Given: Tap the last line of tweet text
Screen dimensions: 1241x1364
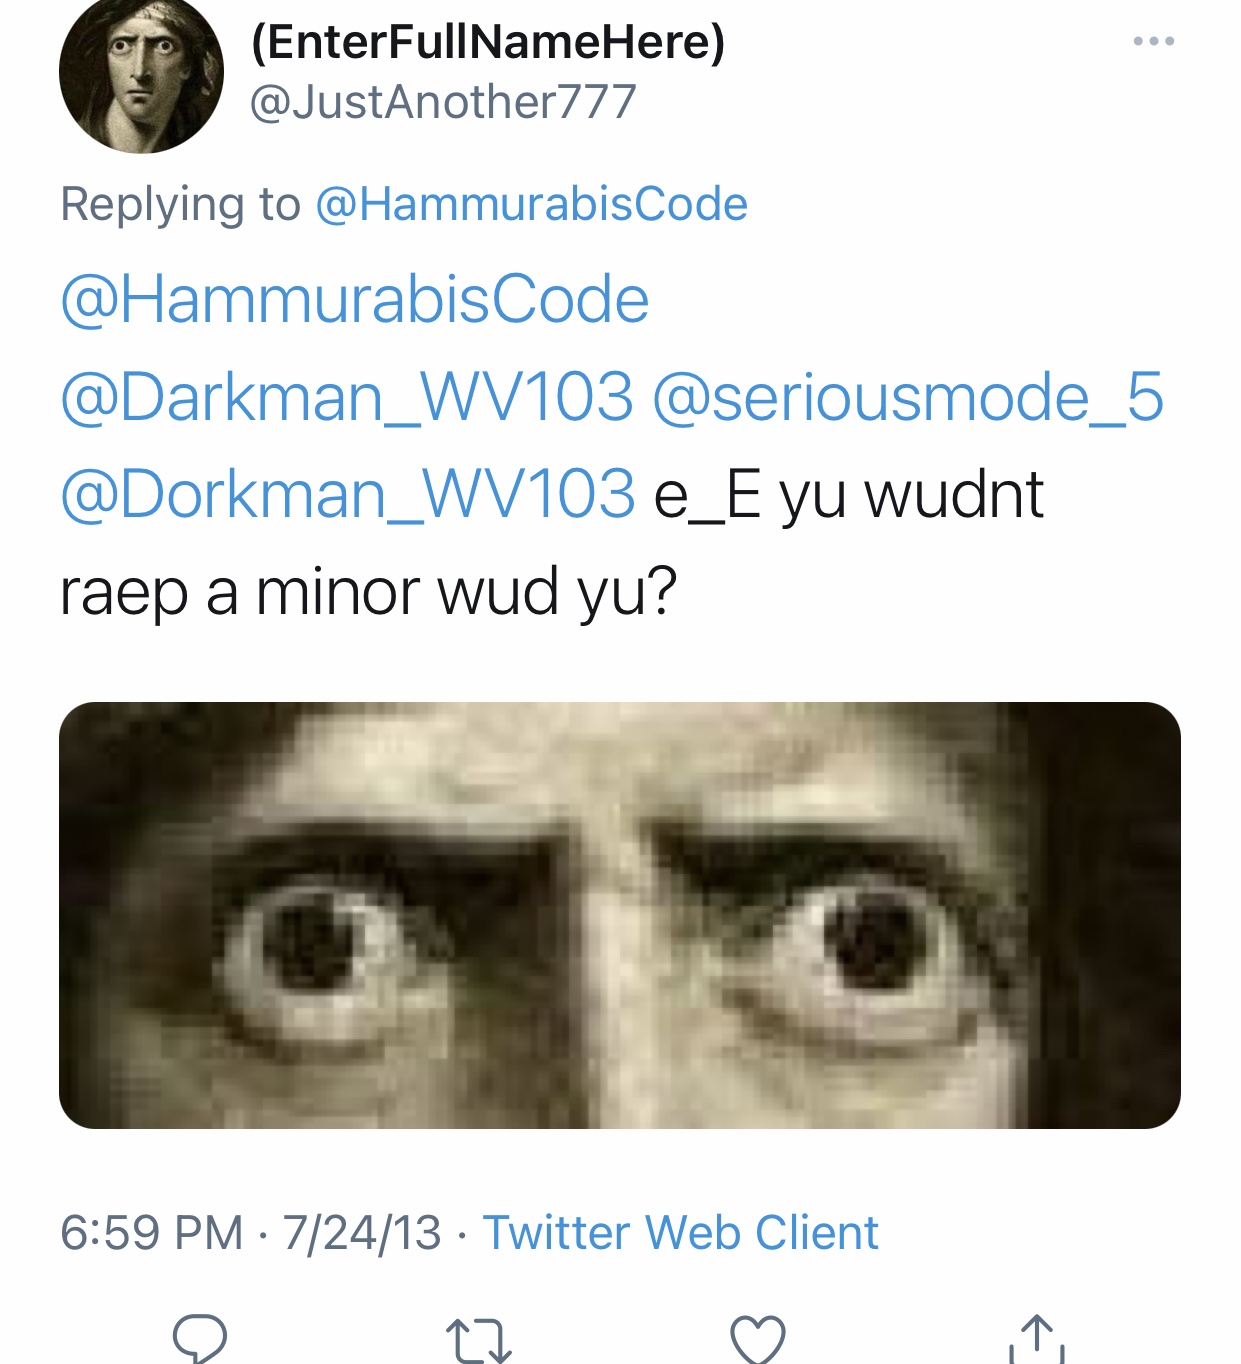Looking at the screenshot, I should click(368, 592).
